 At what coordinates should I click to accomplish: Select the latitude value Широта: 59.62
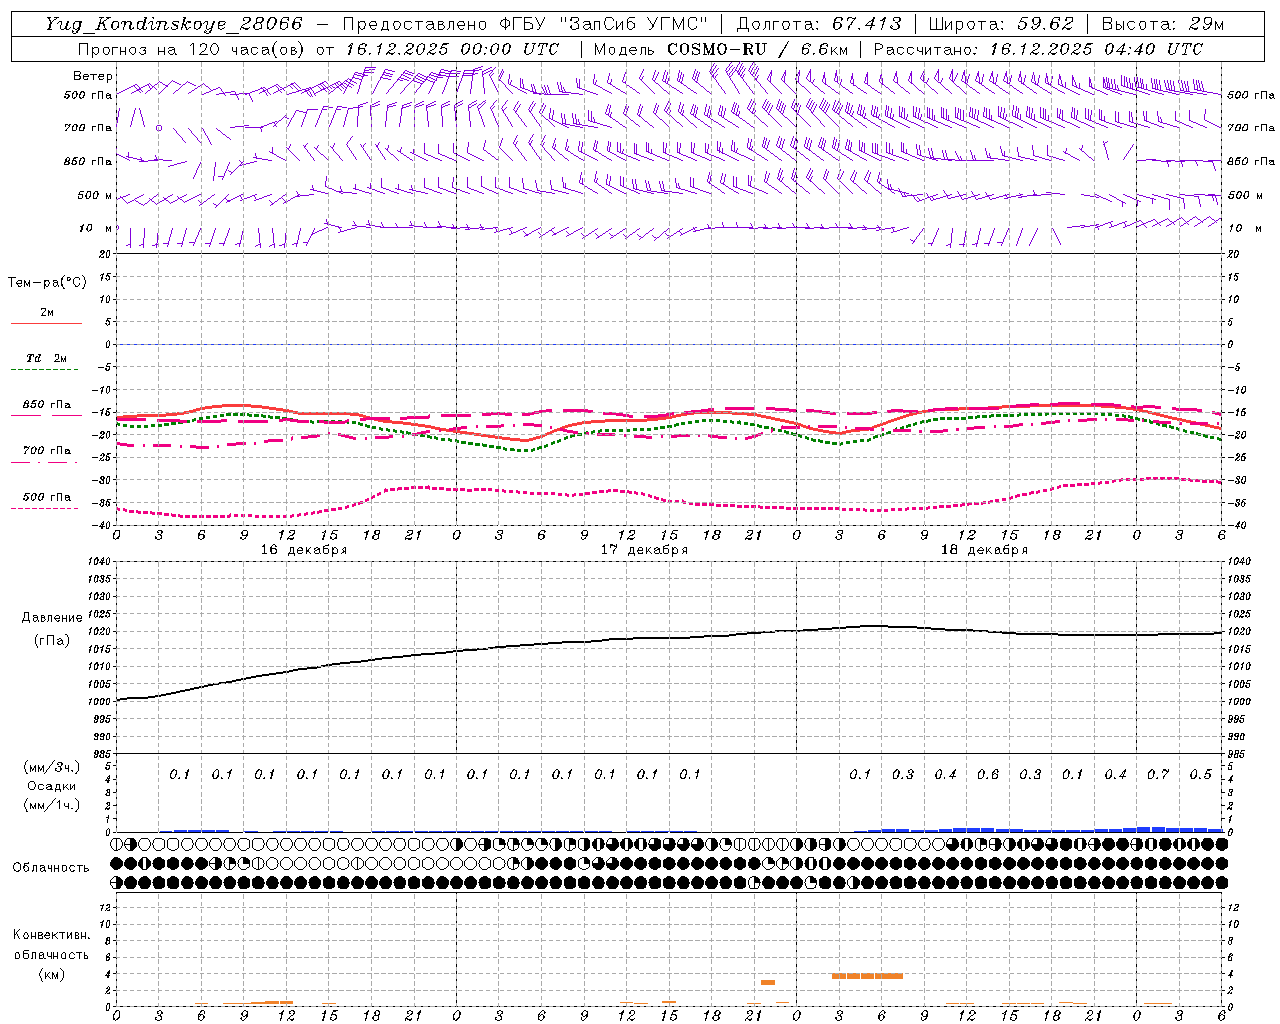click(x=1001, y=24)
